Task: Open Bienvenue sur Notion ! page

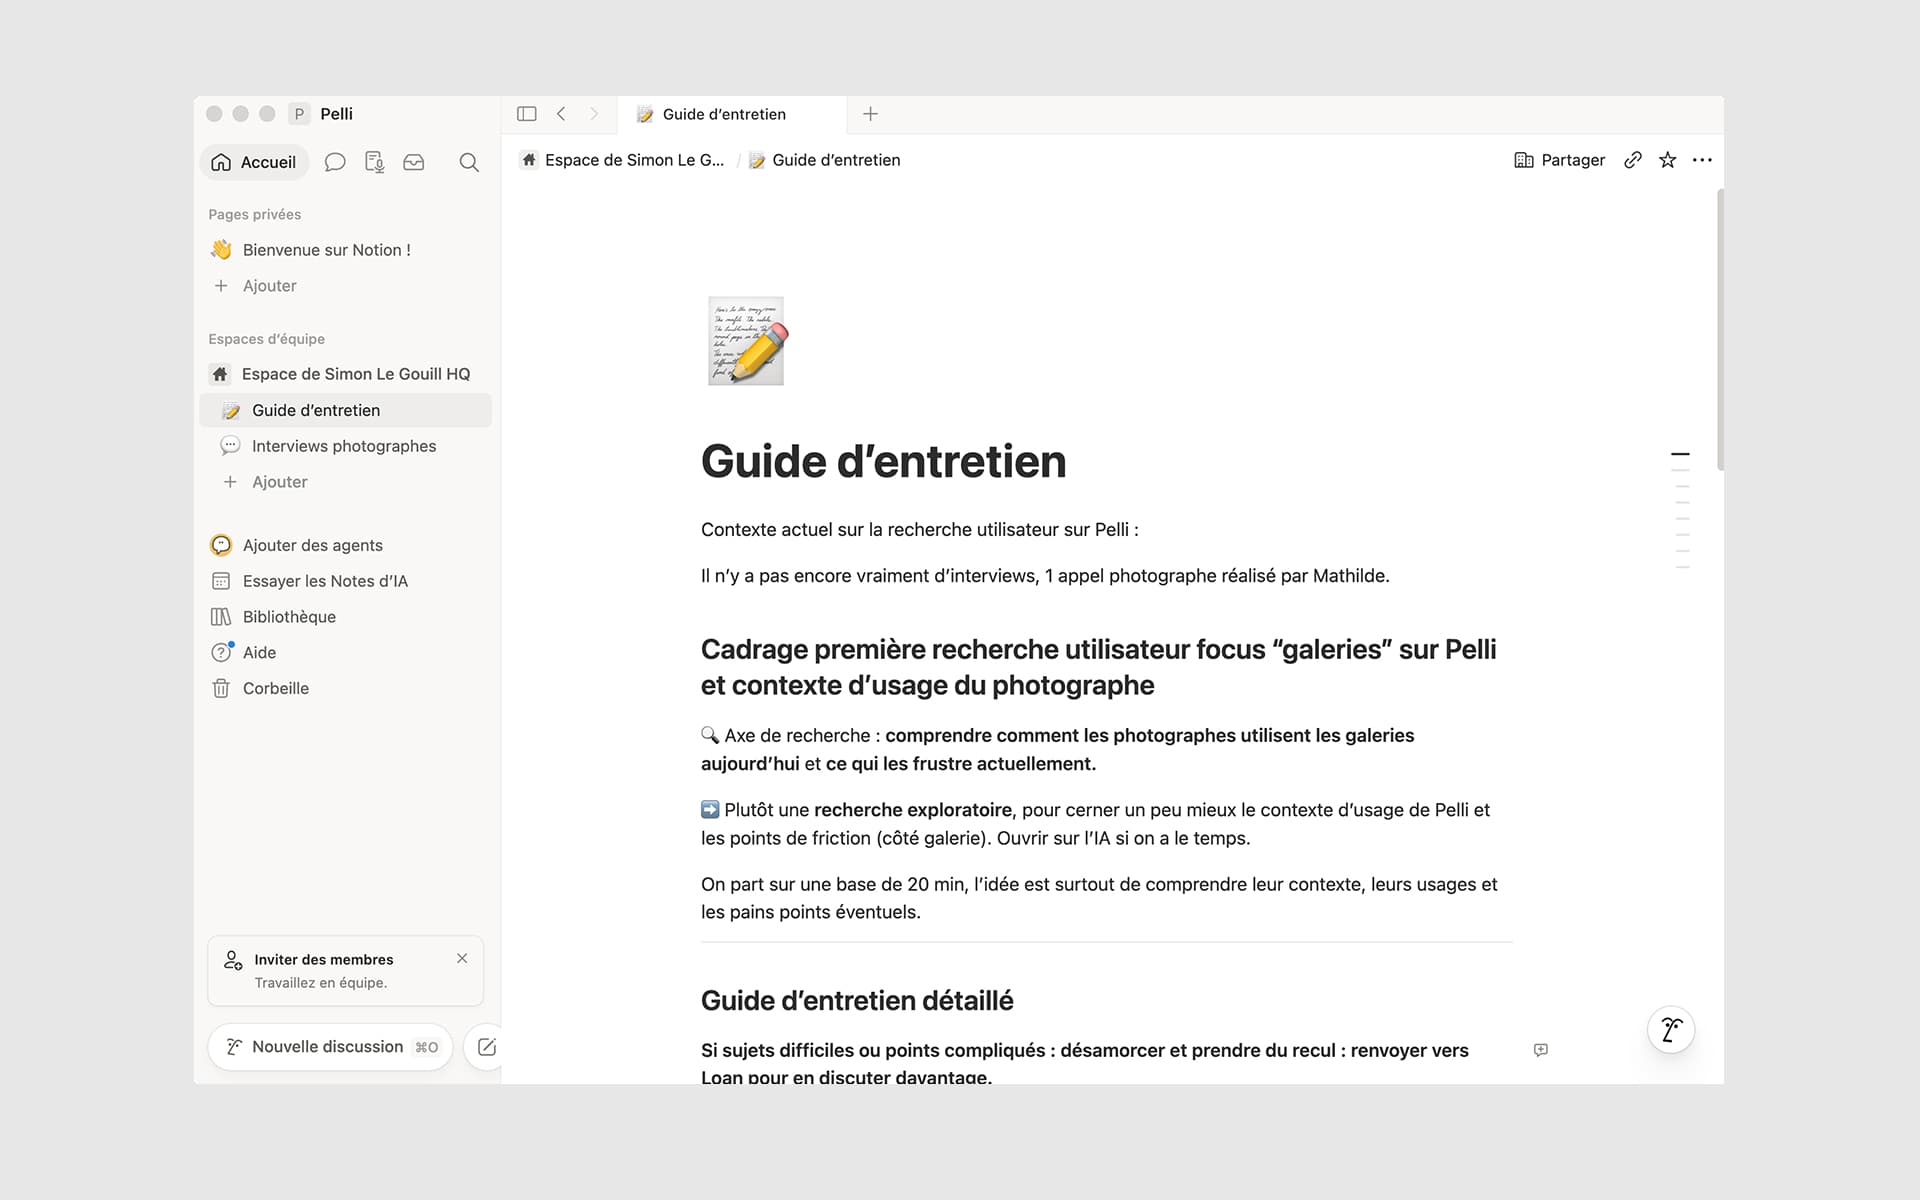Action: pyautogui.click(x=345, y=250)
